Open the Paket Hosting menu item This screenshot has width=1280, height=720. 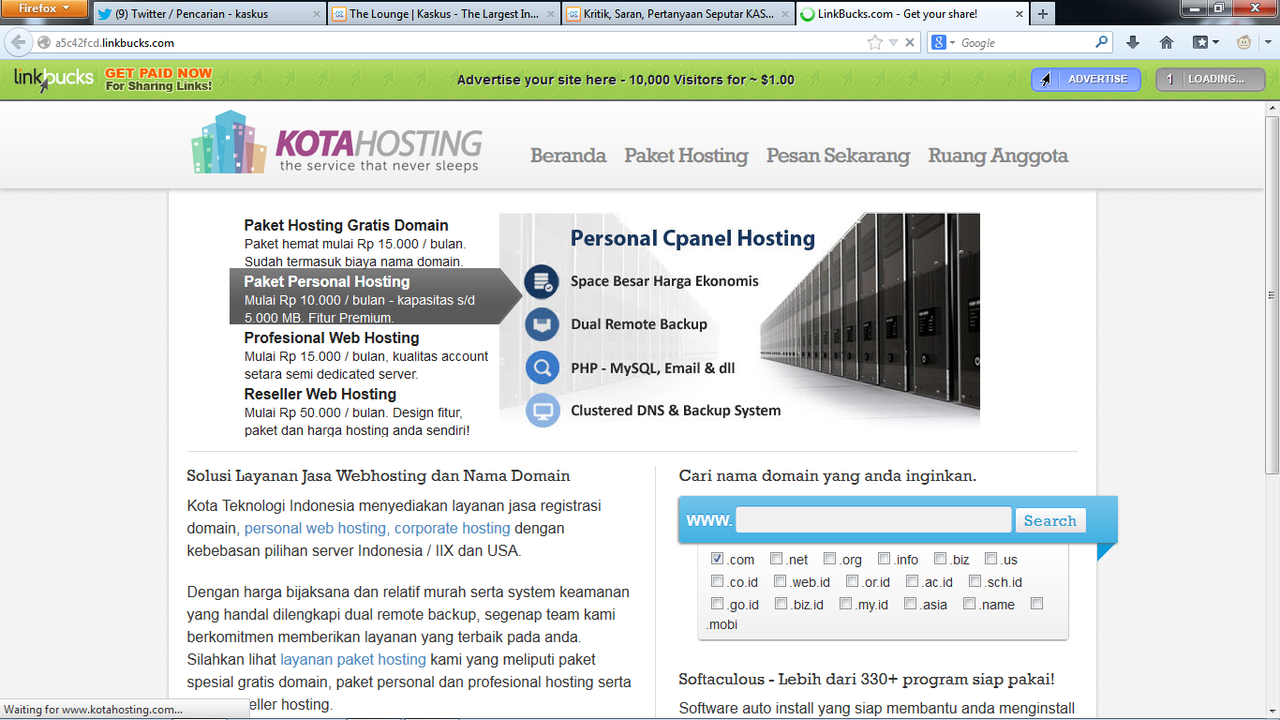click(686, 155)
